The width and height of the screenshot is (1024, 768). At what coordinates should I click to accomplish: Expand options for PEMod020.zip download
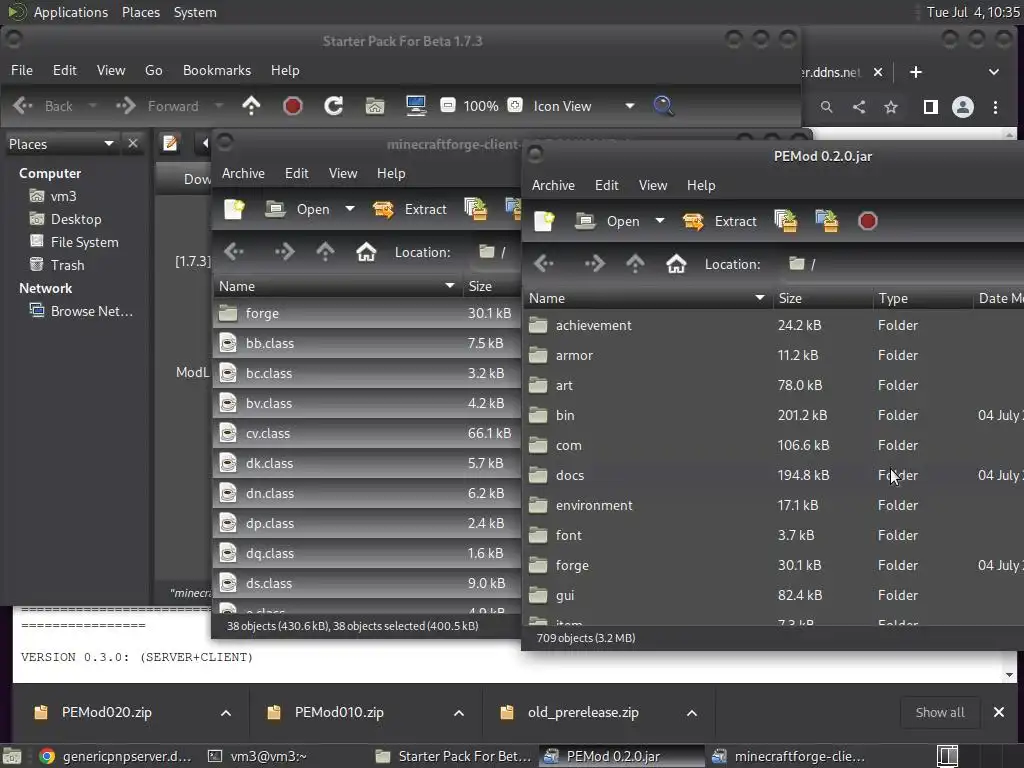pyautogui.click(x=226, y=713)
